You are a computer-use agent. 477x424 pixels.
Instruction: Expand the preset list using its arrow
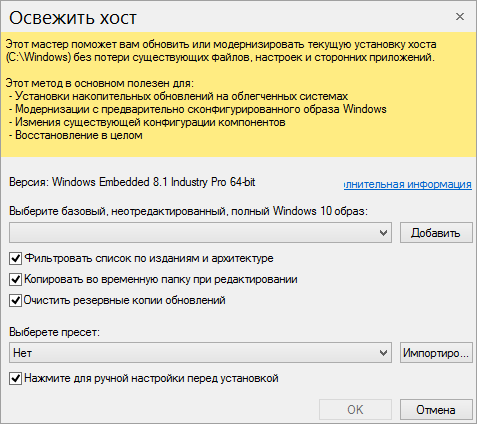[x=383, y=352]
